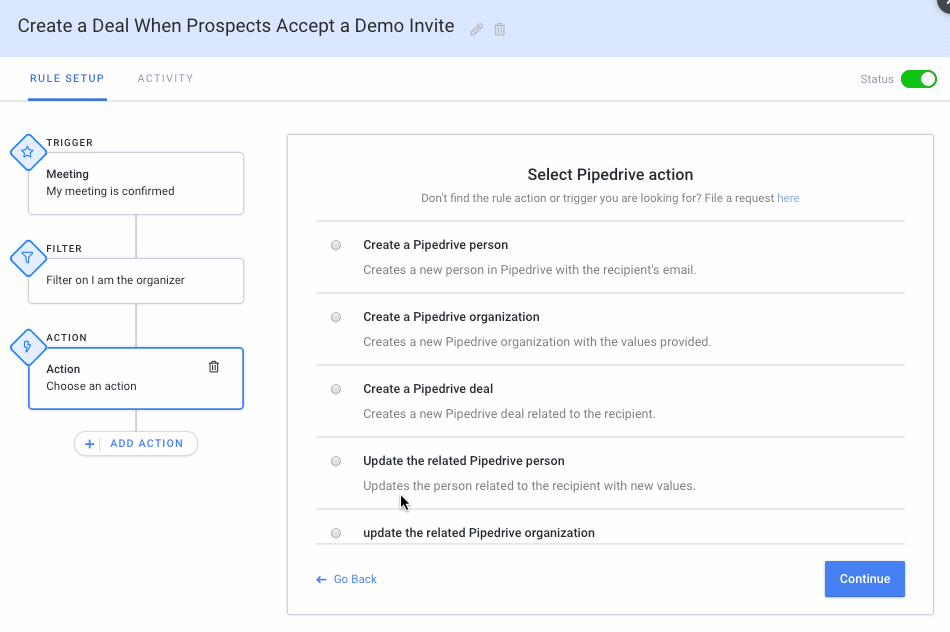Delete the Action step with trash icon
This screenshot has width=950, height=632.
(x=213, y=367)
